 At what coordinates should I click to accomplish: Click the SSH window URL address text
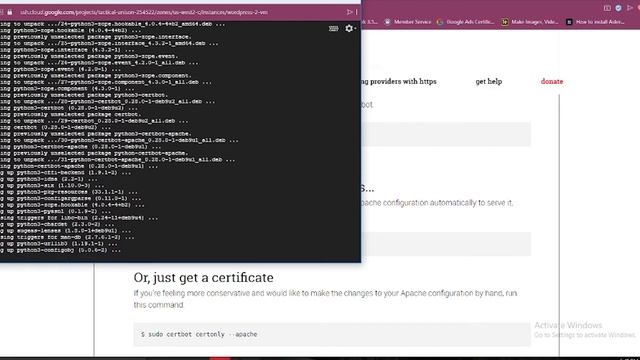tap(144, 12)
